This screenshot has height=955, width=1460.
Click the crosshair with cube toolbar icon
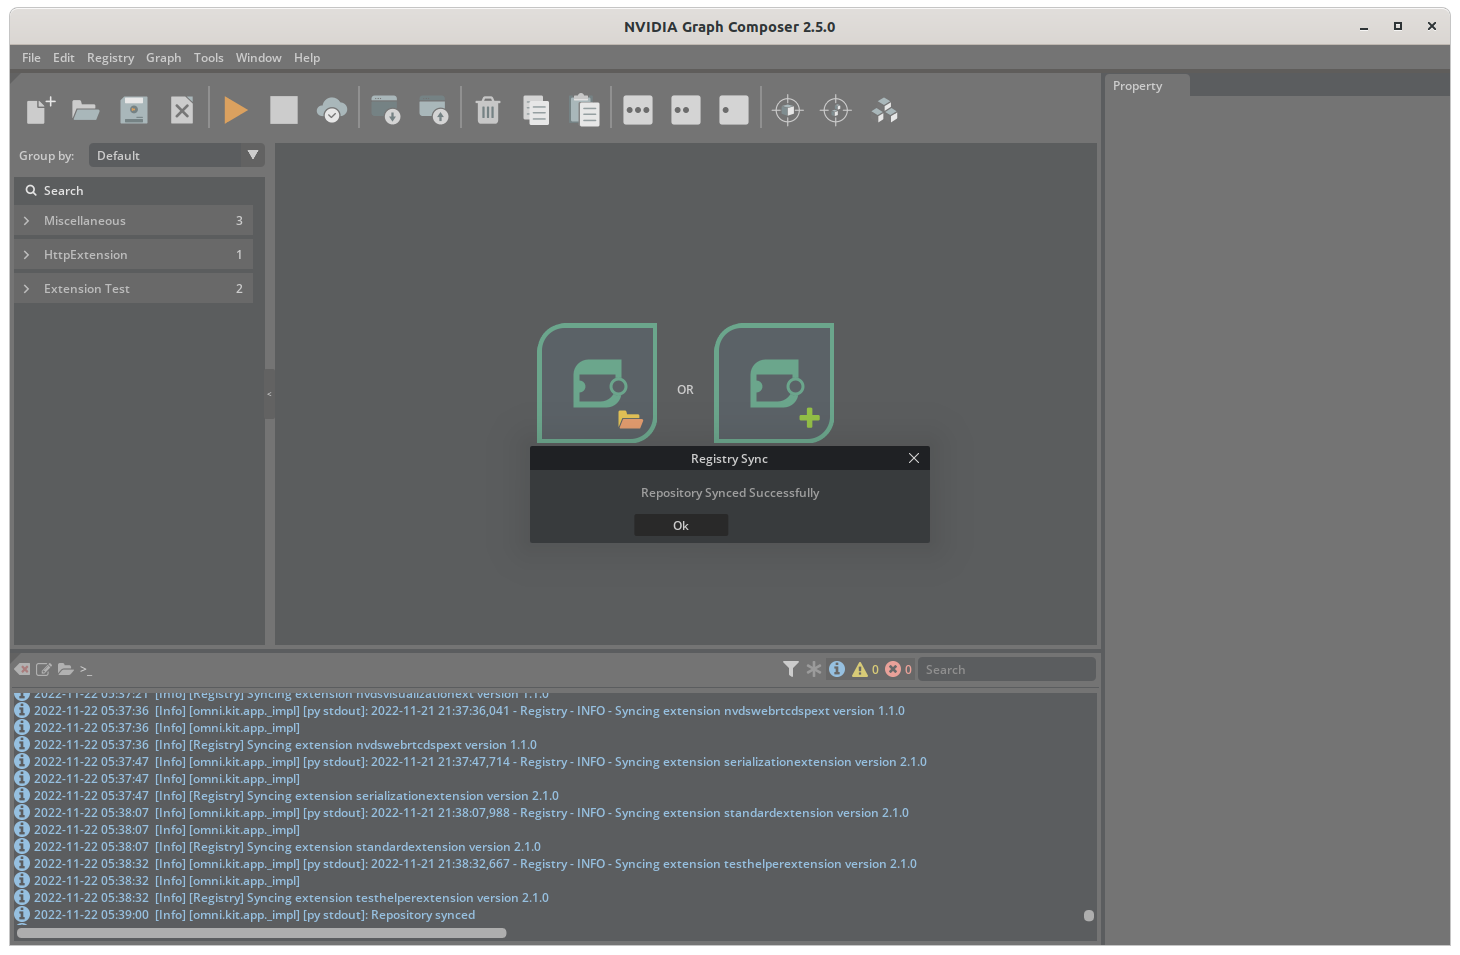788,110
